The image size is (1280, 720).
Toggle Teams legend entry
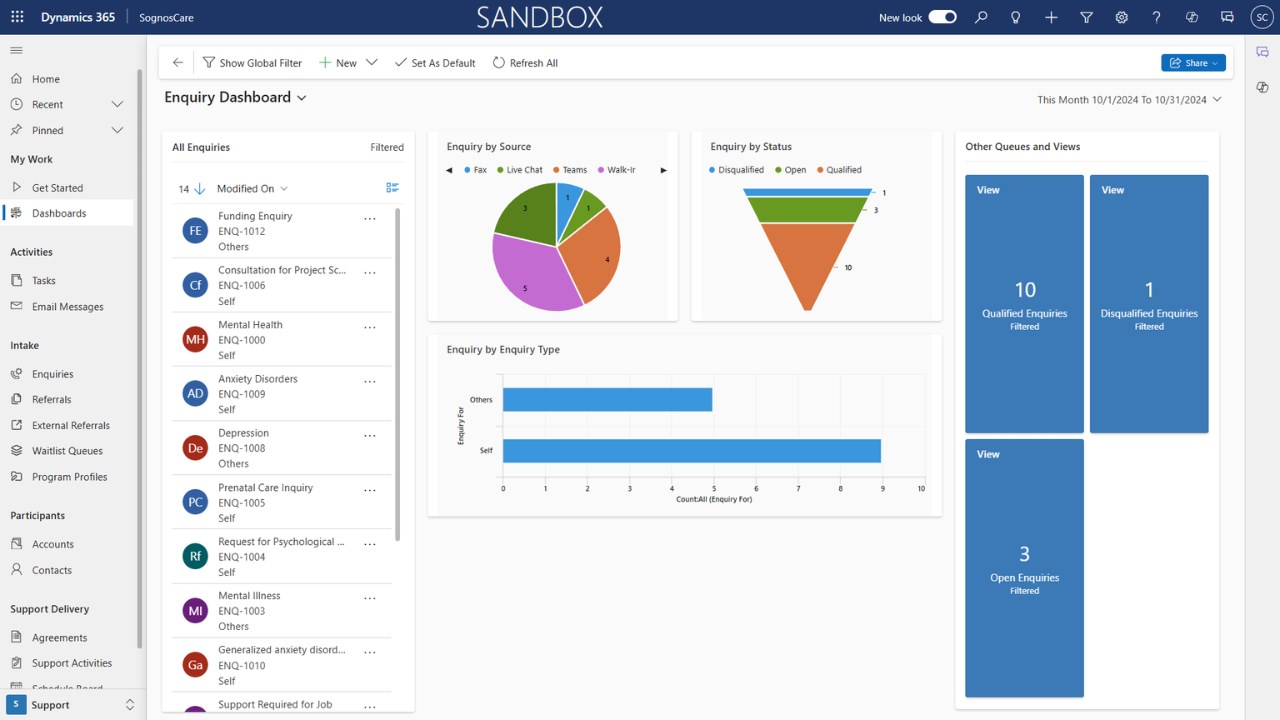[570, 170]
